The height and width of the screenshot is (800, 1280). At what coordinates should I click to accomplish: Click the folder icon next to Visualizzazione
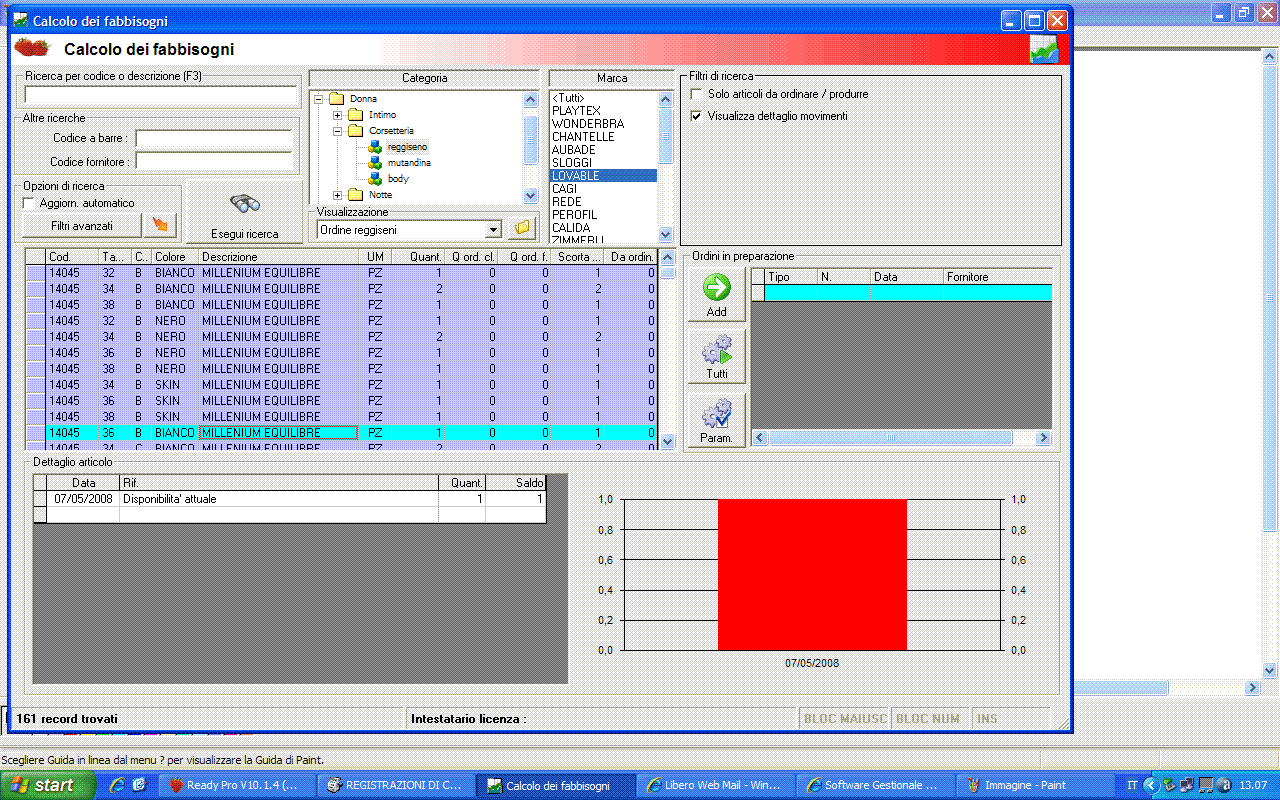point(521,228)
